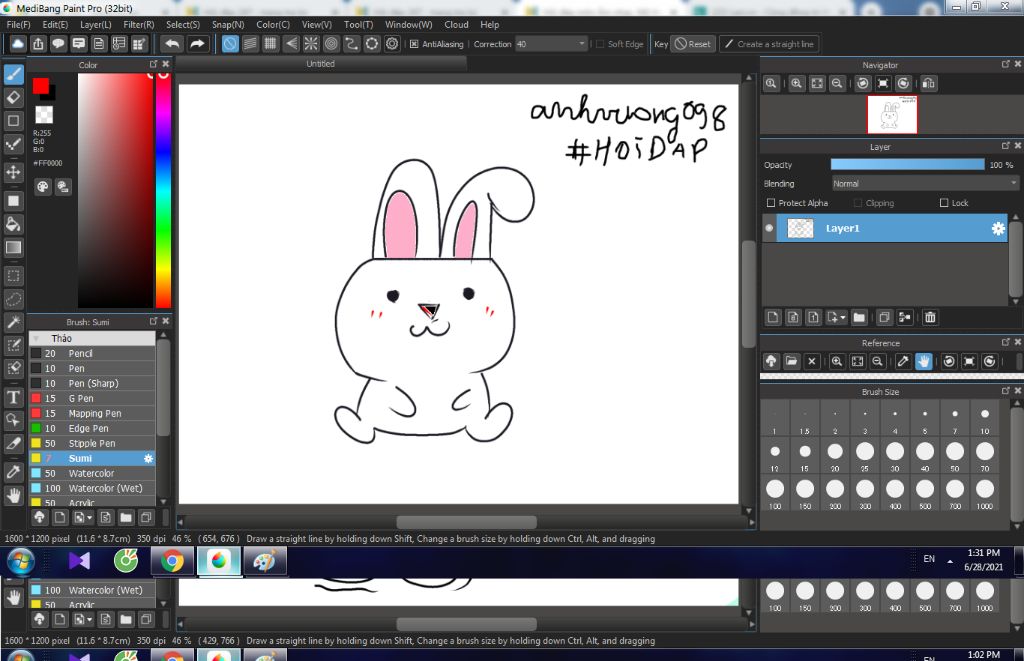Screen dimensions: 1024x661
Task: Select the Bucket fill tool
Action: point(14,224)
